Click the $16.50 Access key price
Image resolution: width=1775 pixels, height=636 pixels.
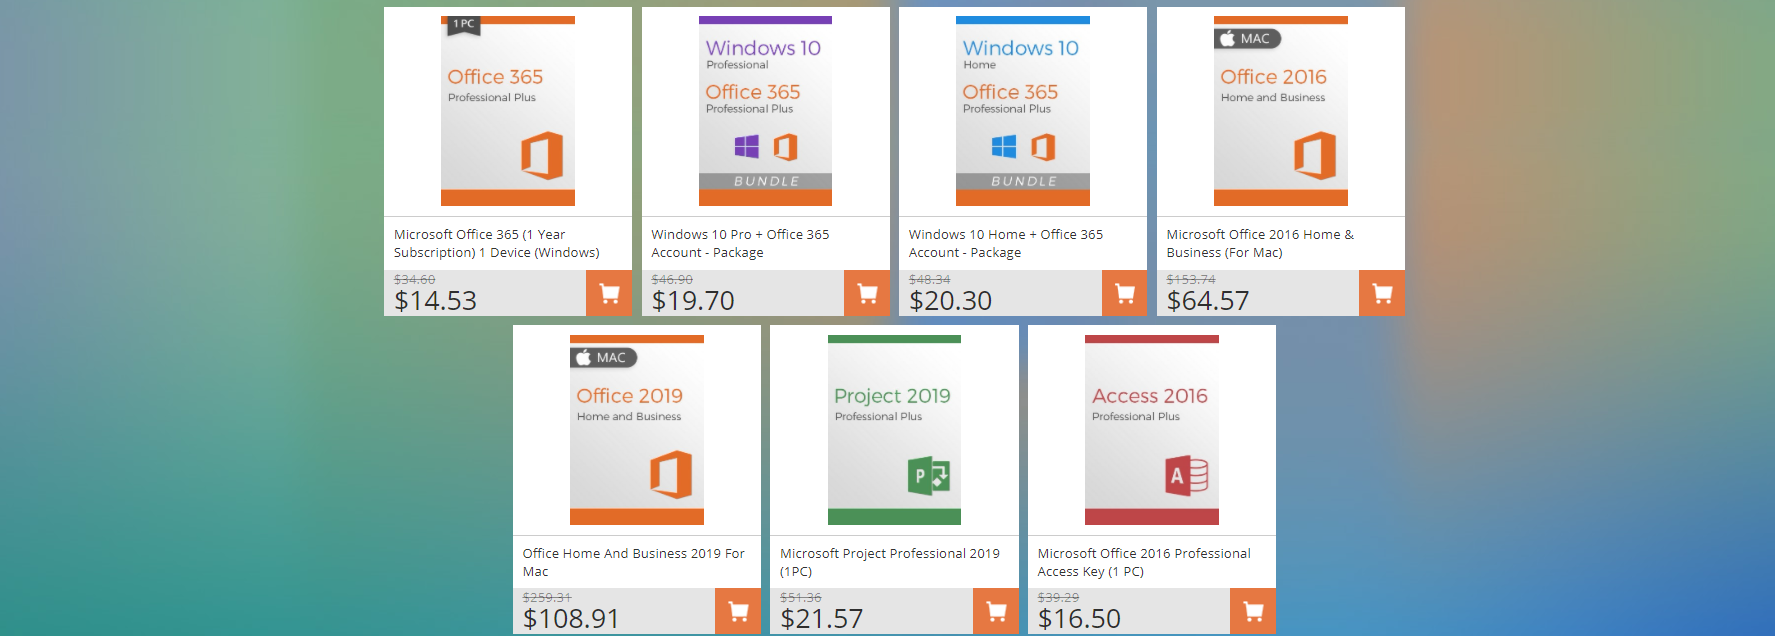point(1079,619)
